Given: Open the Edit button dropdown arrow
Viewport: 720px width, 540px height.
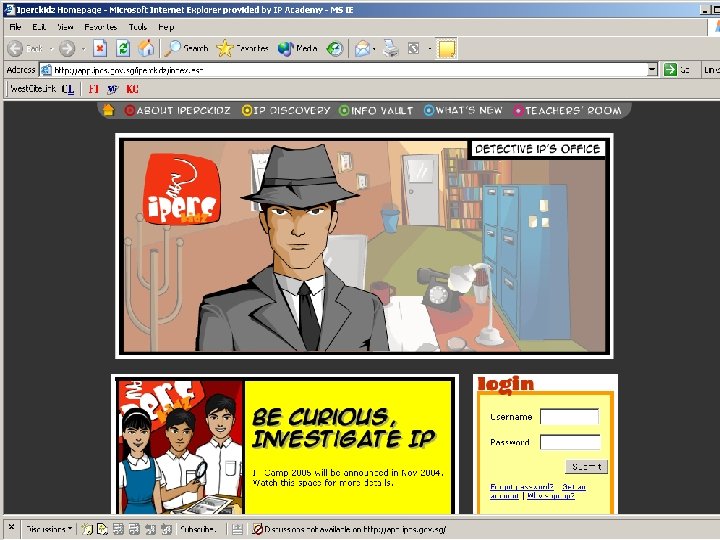Looking at the screenshot, I should 429,49.
